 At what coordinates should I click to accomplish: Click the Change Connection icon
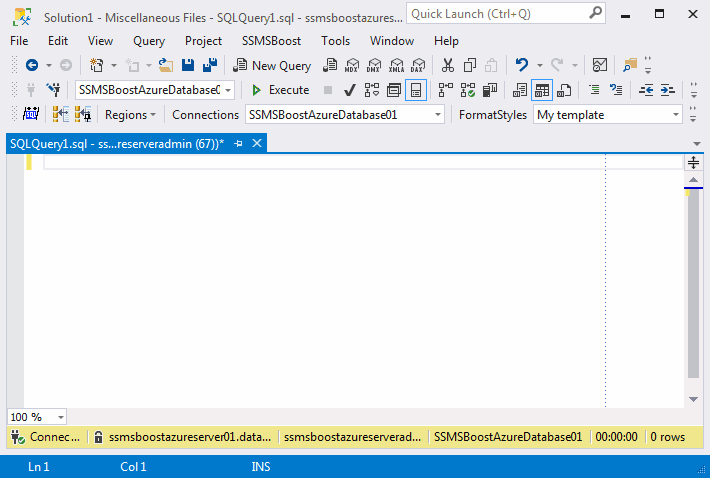pos(53,90)
